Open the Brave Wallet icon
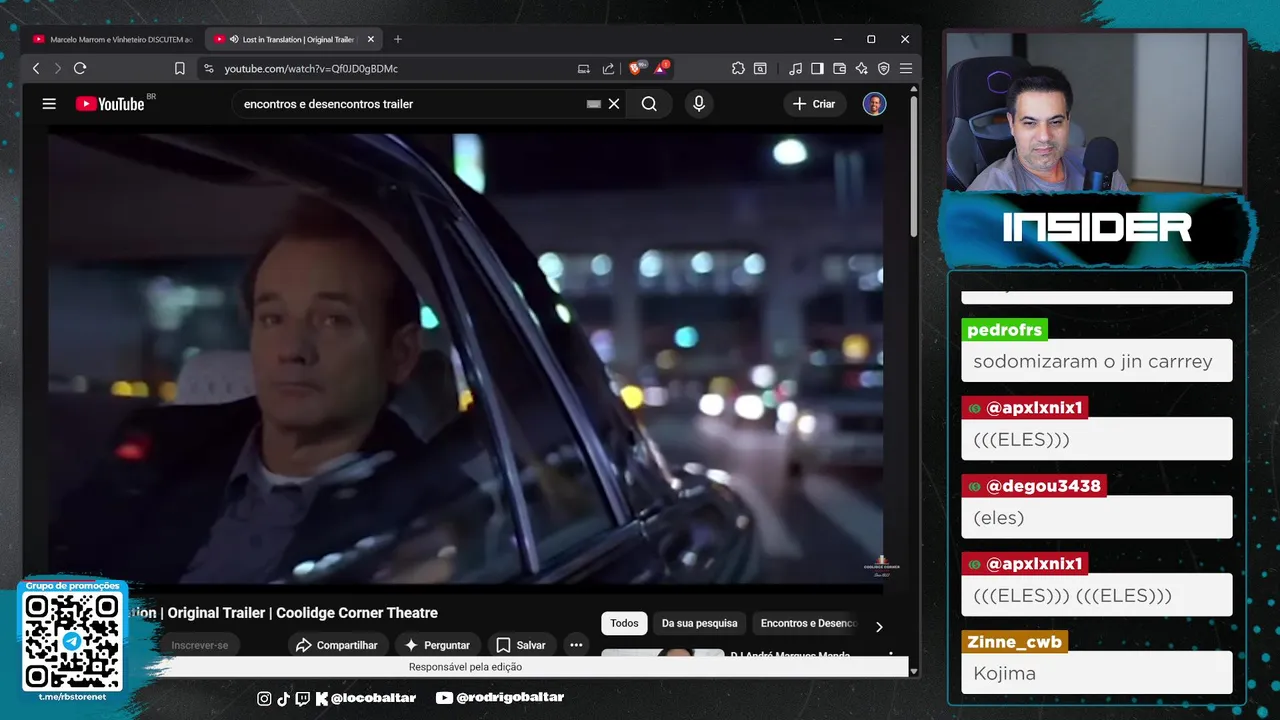The image size is (1280, 720). point(839,68)
